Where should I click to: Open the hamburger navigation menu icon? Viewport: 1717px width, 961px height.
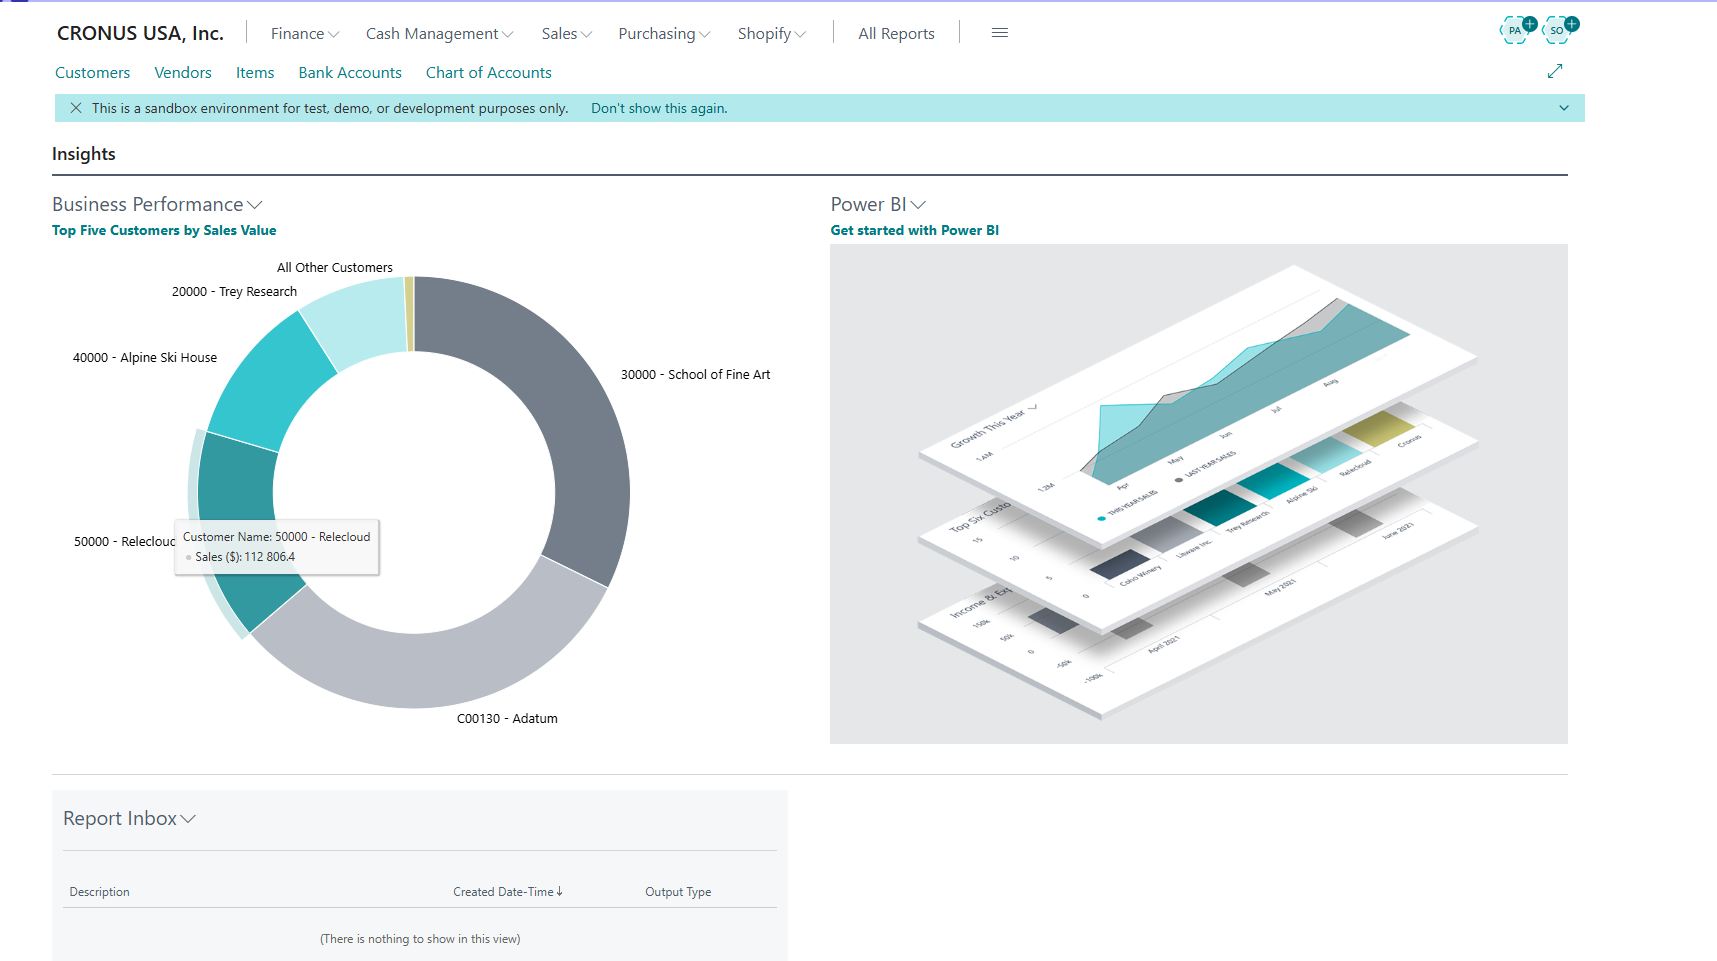[999, 32]
